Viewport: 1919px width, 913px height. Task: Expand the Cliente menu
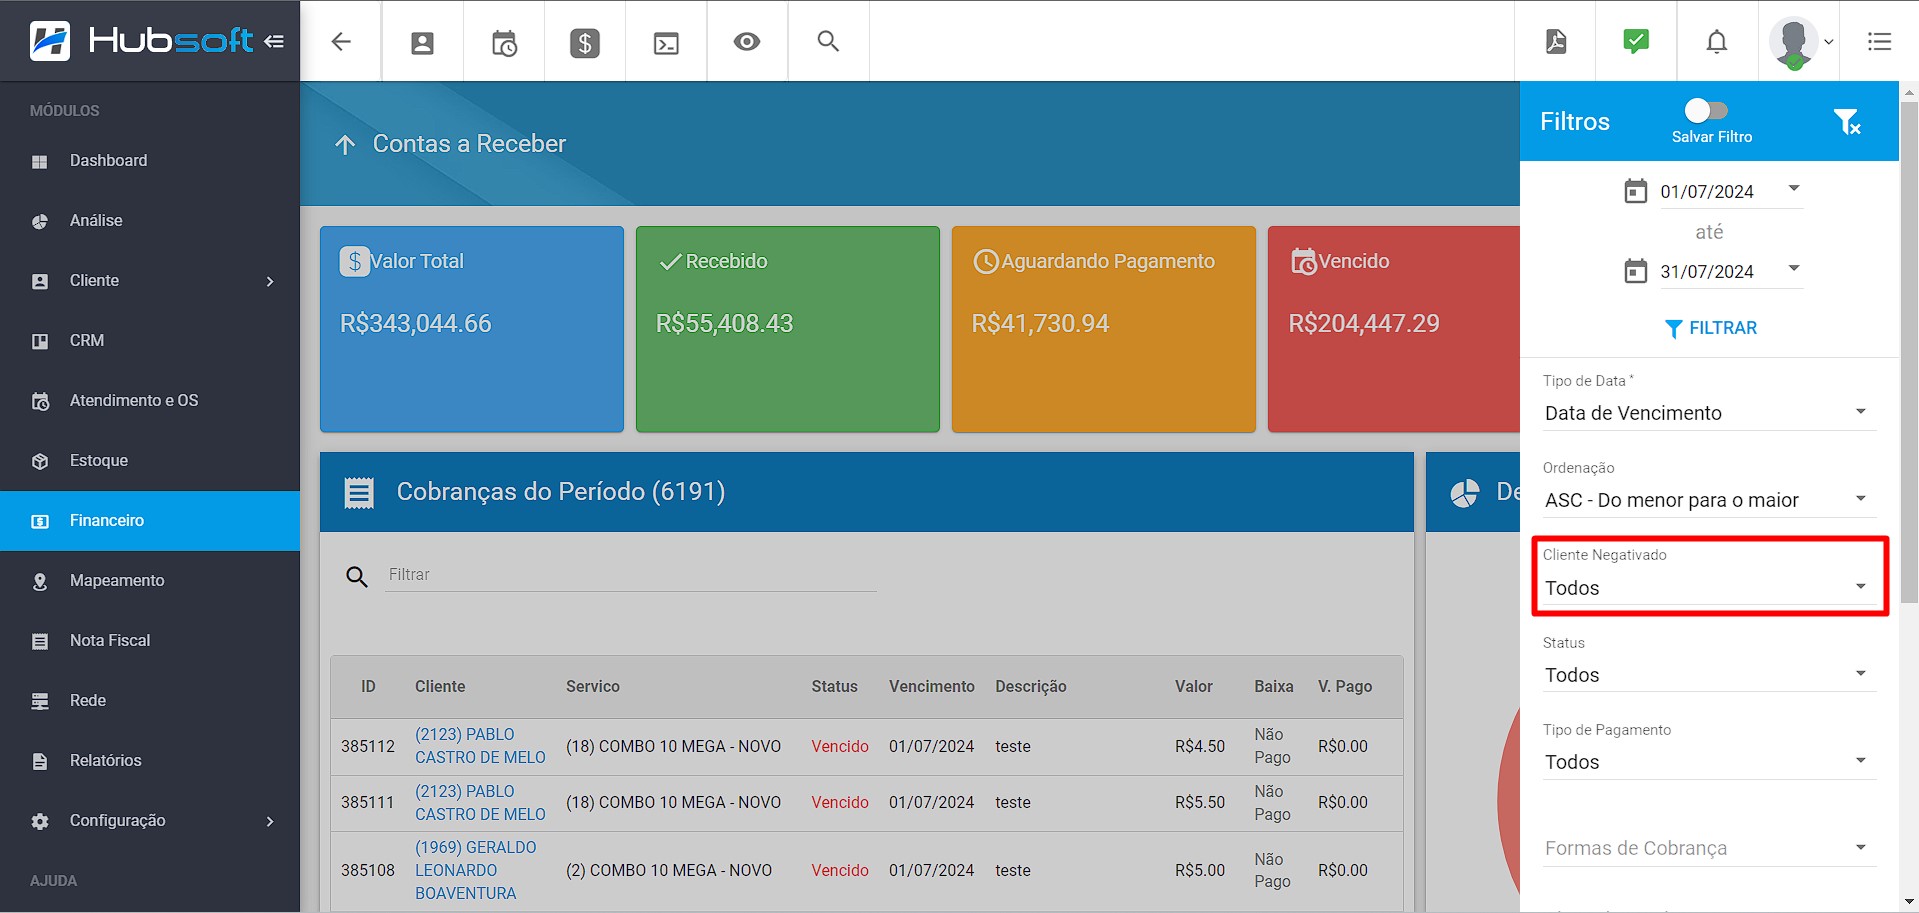coord(150,281)
